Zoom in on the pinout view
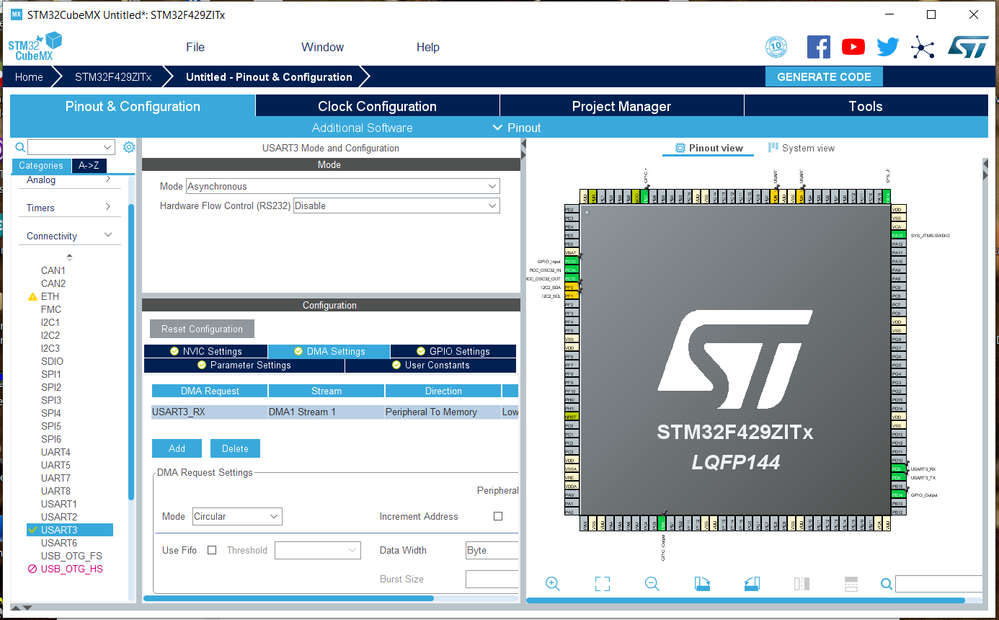Viewport: 999px width, 620px height. (552, 584)
